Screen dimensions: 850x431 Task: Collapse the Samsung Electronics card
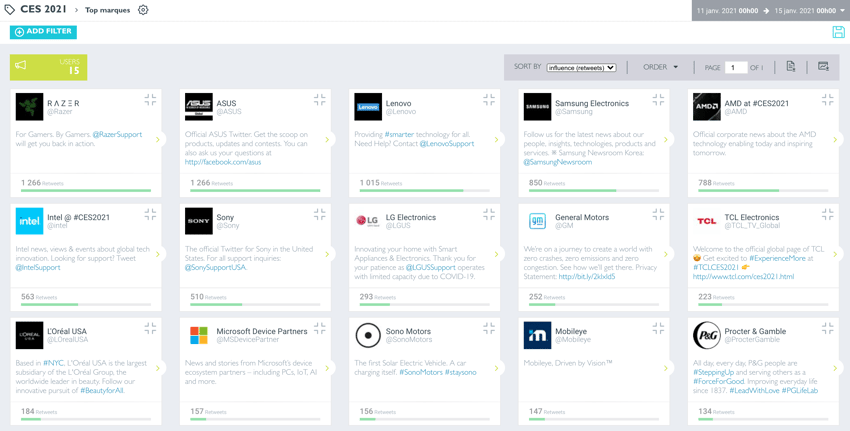(658, 100)
